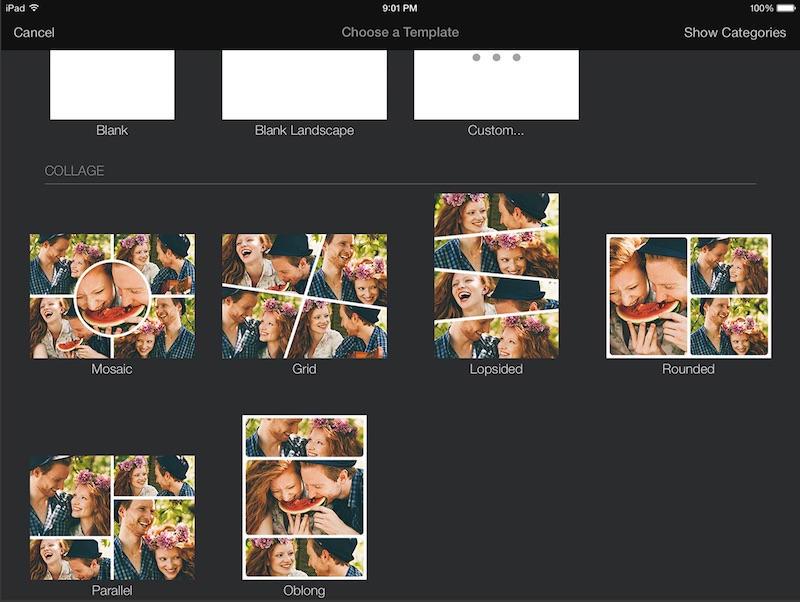Select the Mosaic collage template

(112, 296)
